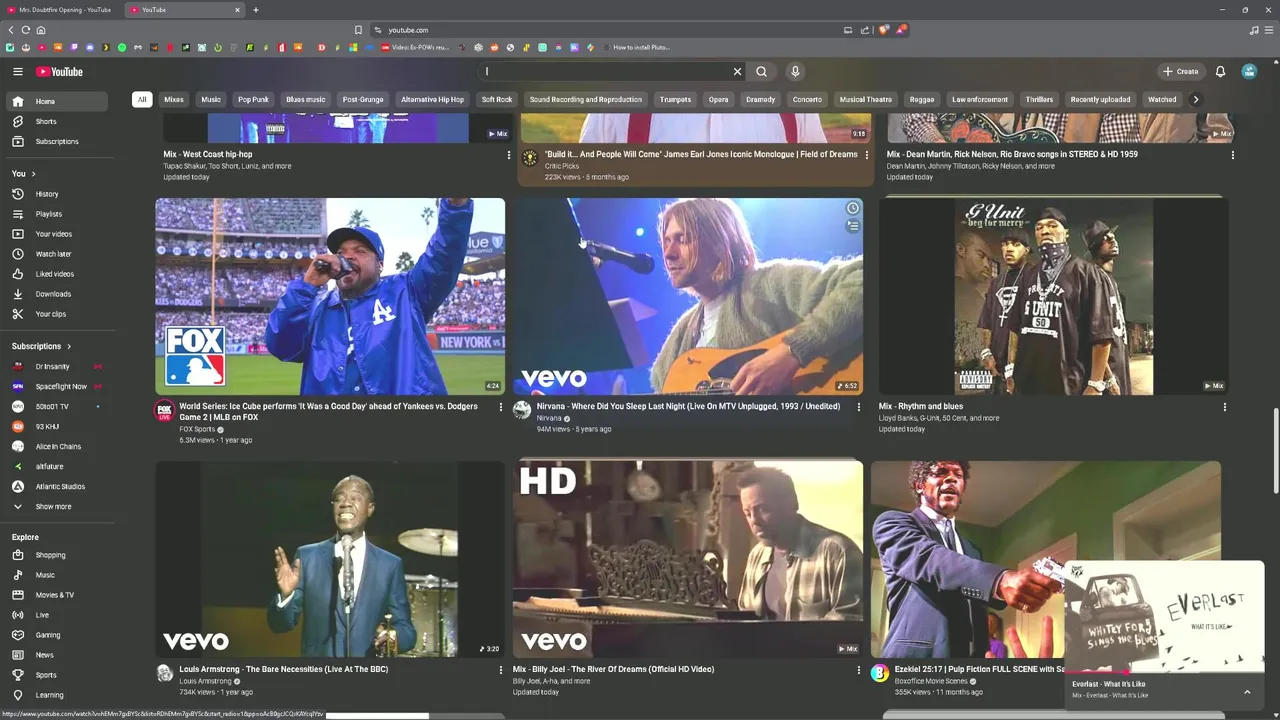Open the account avatar menu
The width and height of the screenshot is (1280, 720).
[1249, 72]
